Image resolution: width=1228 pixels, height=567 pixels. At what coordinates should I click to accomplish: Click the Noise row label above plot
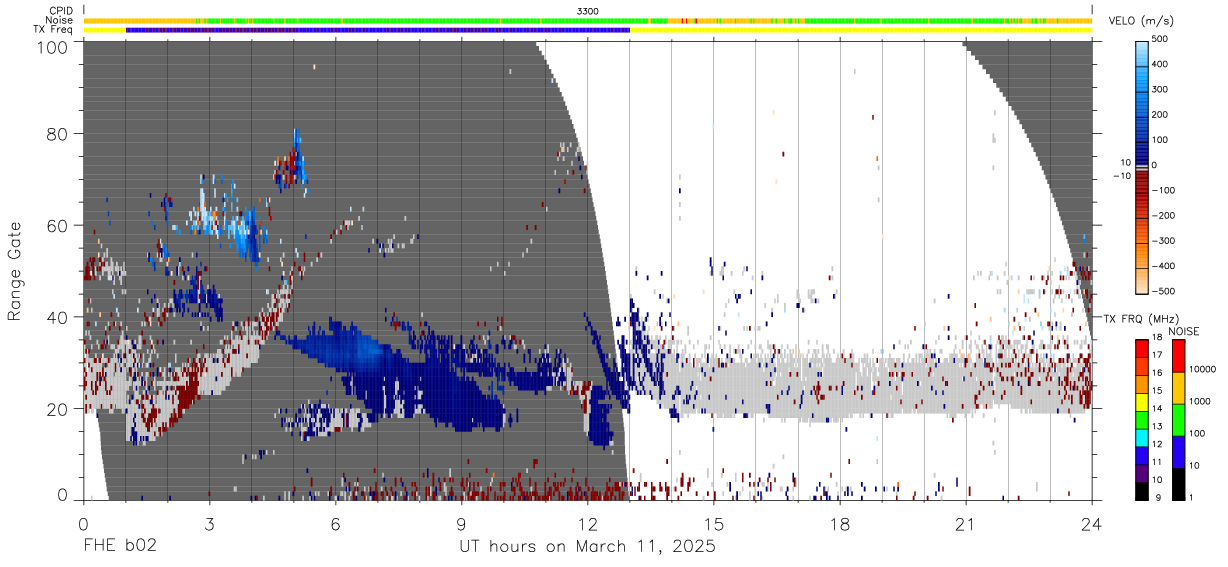[x=59, y=20]
